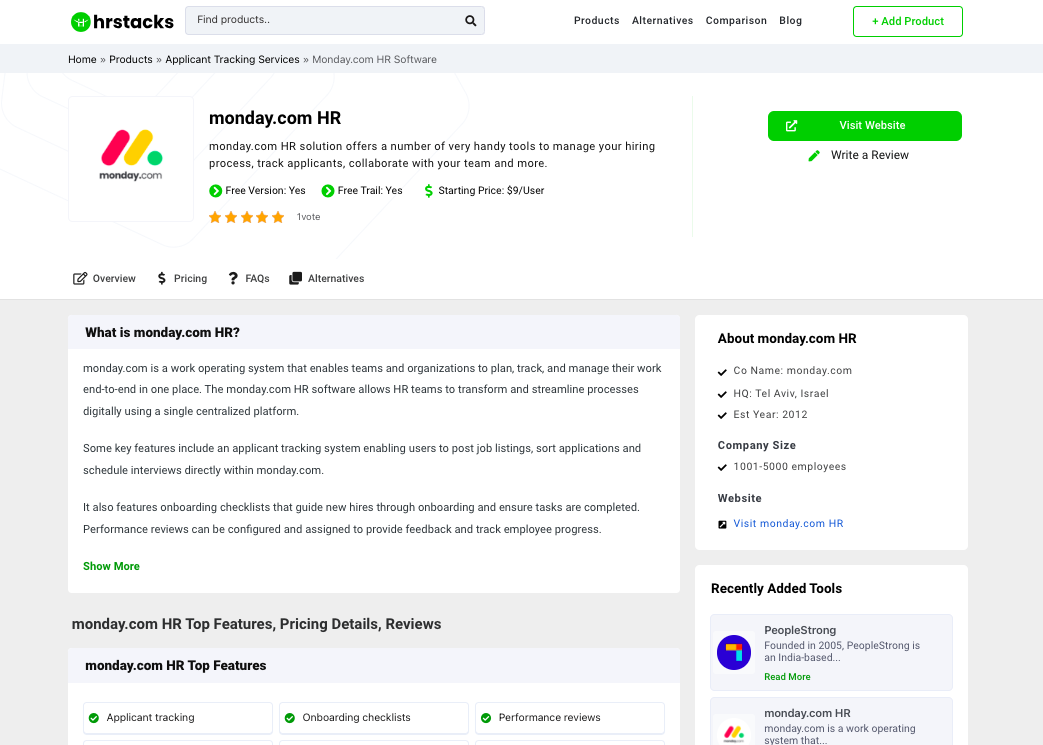Click the external-link icon on Visit Website
The width and height of the screenshot is (1043, 745).
(x=791, y=126)
